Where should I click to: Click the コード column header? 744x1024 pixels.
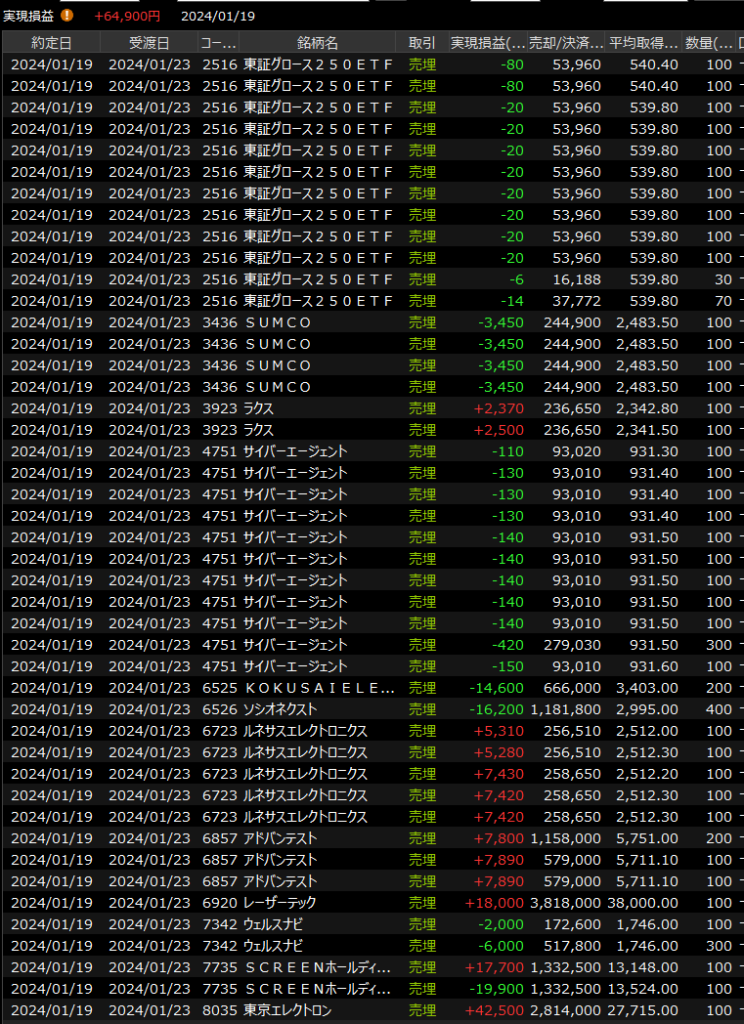click(x=219, y=42)
